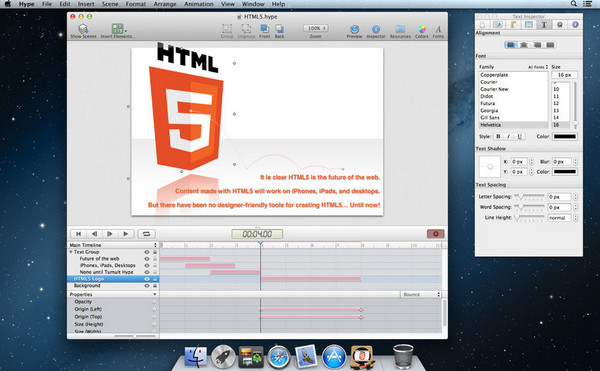Open the Main Timeline dropdown

[x=113, y=245]
